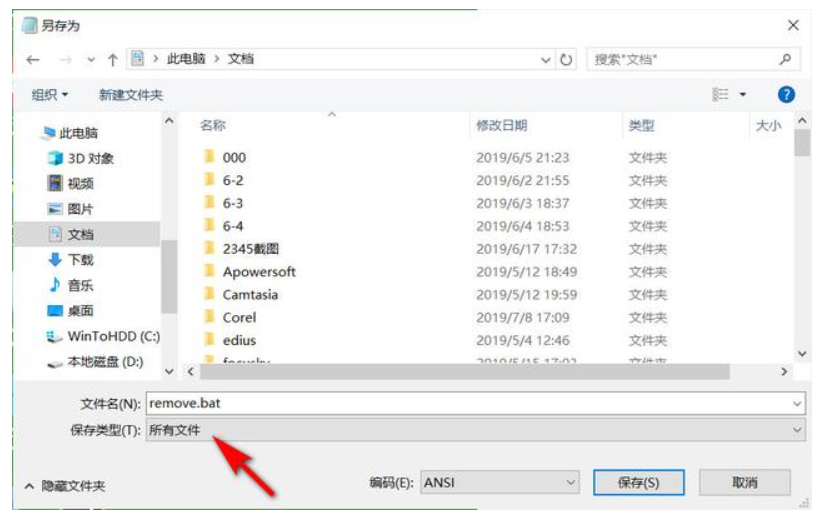Select the 6-4 folder

[233, 226]
